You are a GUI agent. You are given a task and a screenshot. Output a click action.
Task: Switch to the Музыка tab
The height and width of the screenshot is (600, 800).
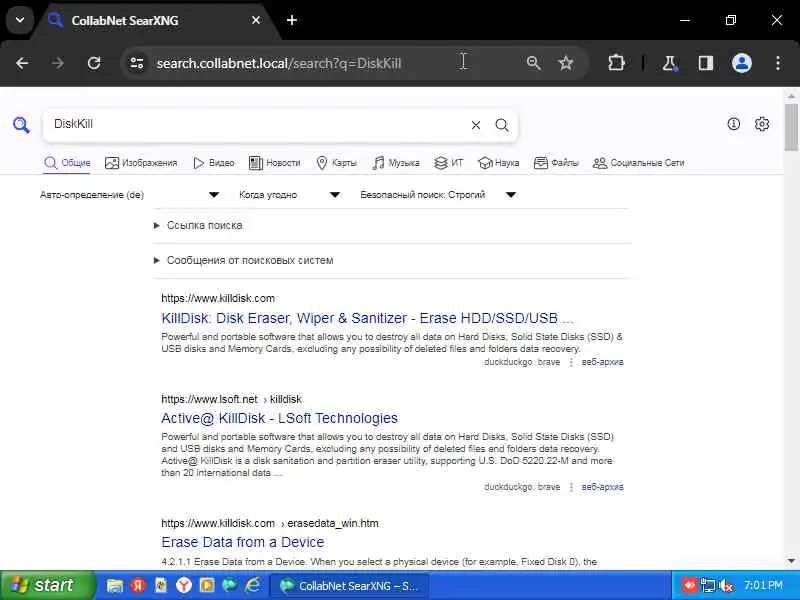pyautogui.click(x=396, y=163)
